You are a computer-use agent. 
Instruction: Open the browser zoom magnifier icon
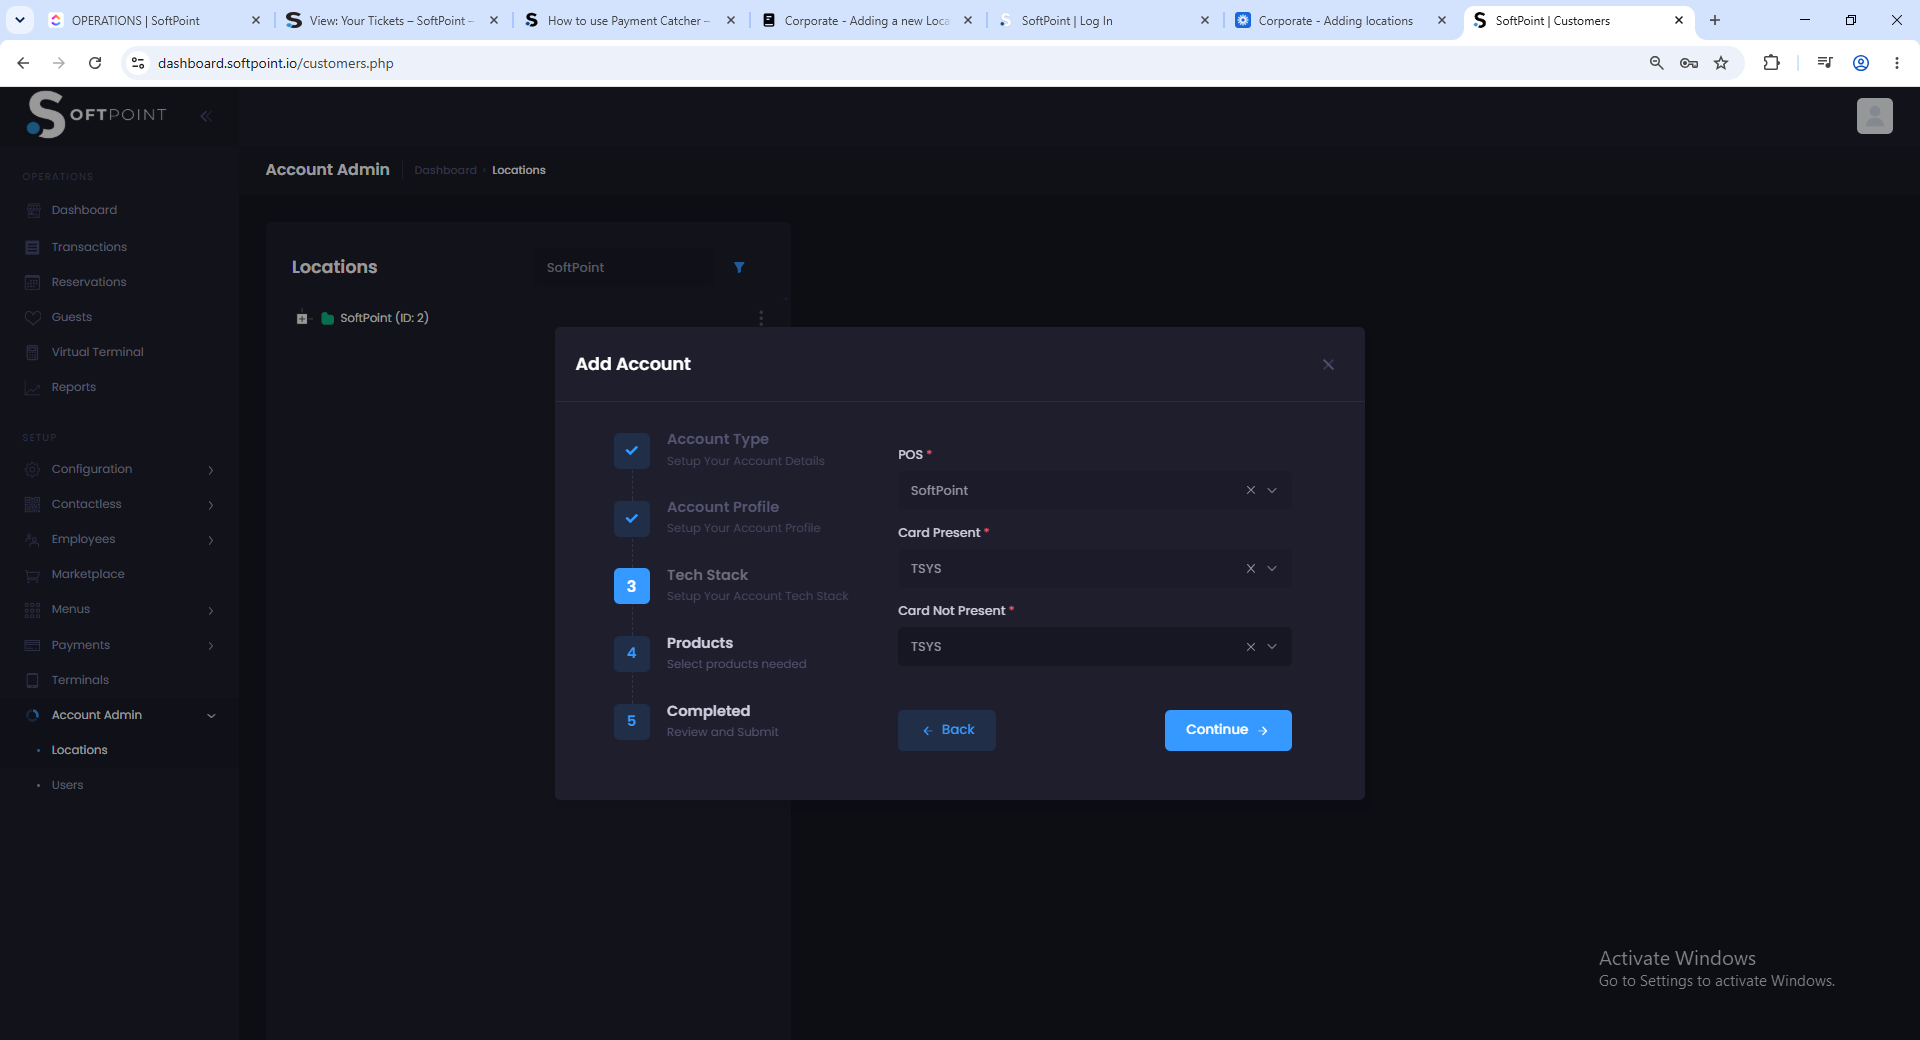(x=1657, y=63)
